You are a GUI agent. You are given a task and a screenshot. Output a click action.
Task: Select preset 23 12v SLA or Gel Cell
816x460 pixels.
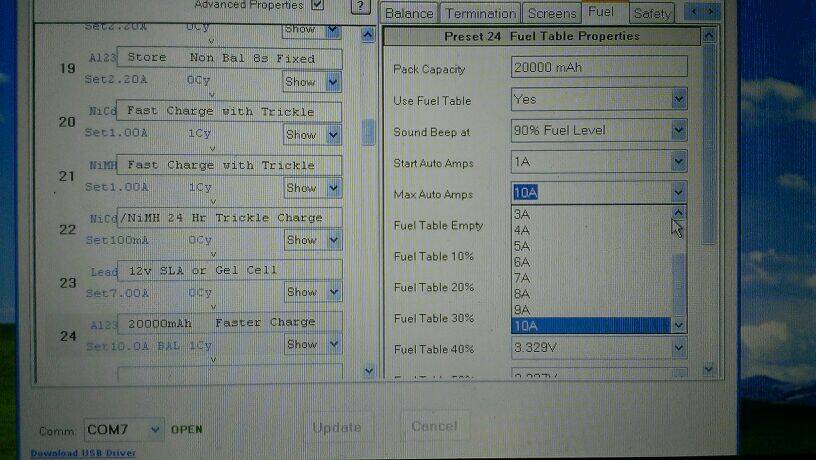click(230, 270)
